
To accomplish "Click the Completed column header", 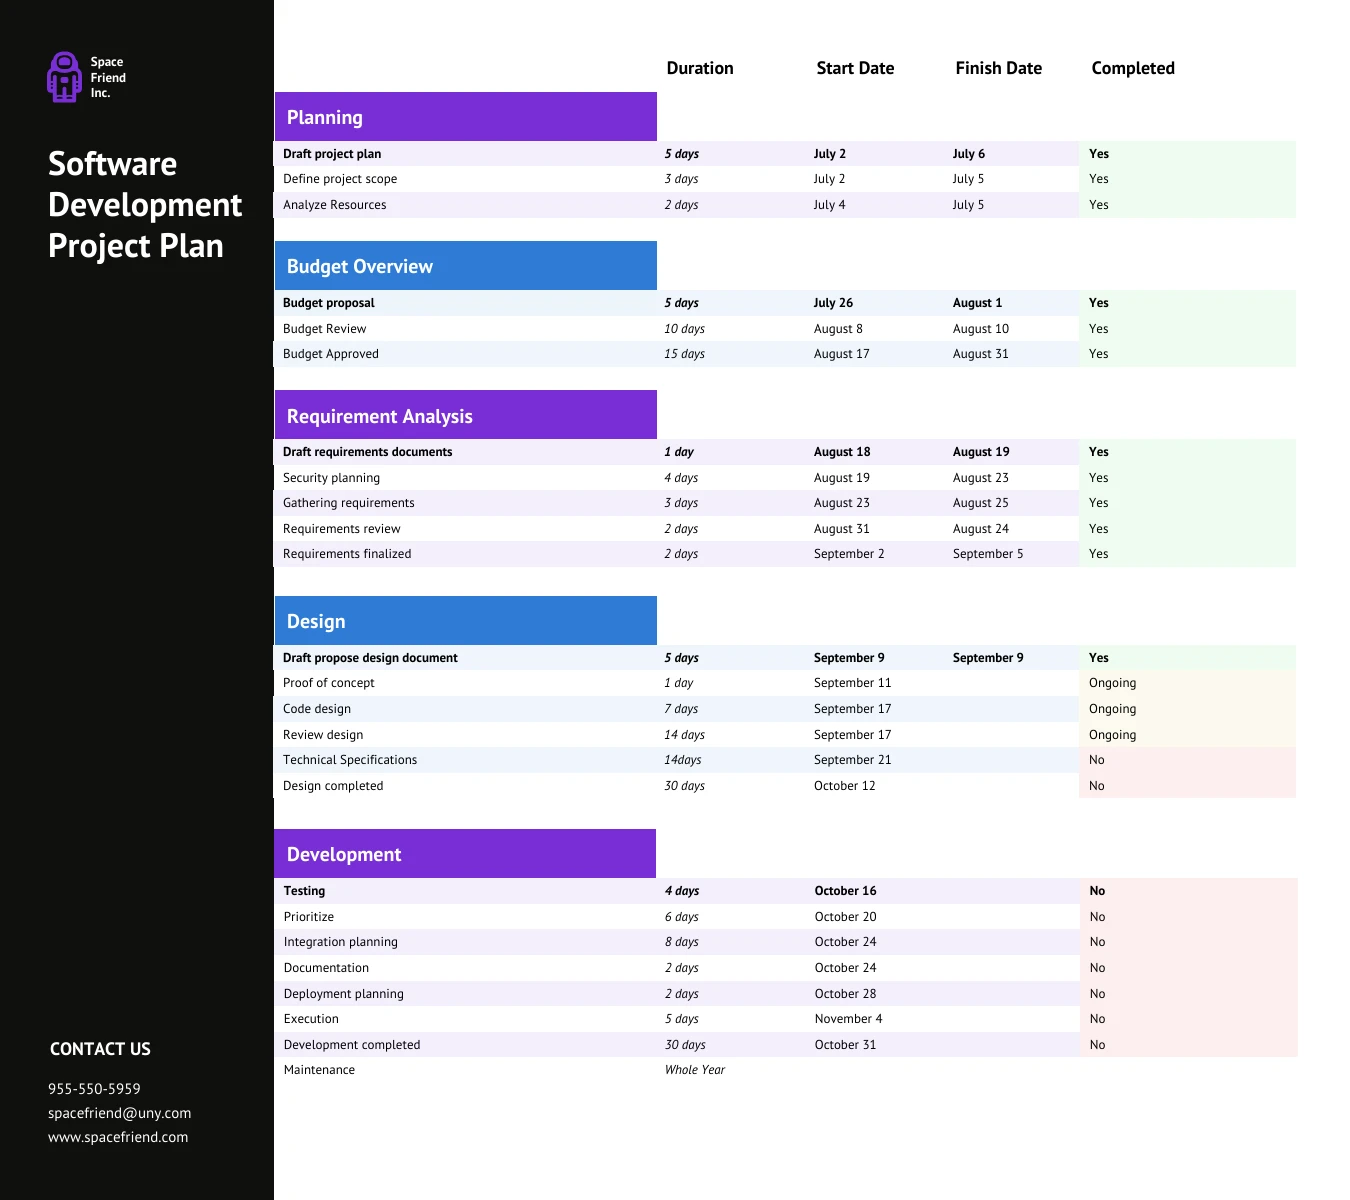I will [x=1133, y=68].
